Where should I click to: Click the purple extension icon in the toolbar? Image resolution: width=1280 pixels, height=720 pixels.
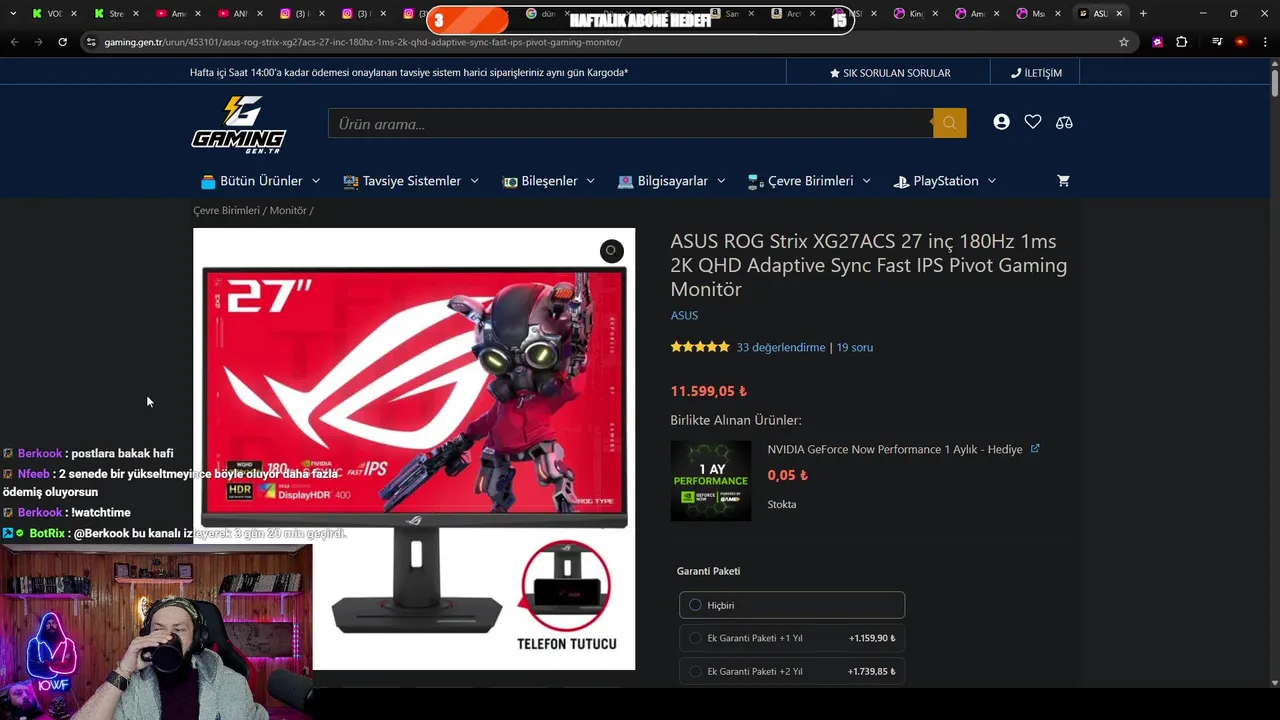pos(1158,42)
